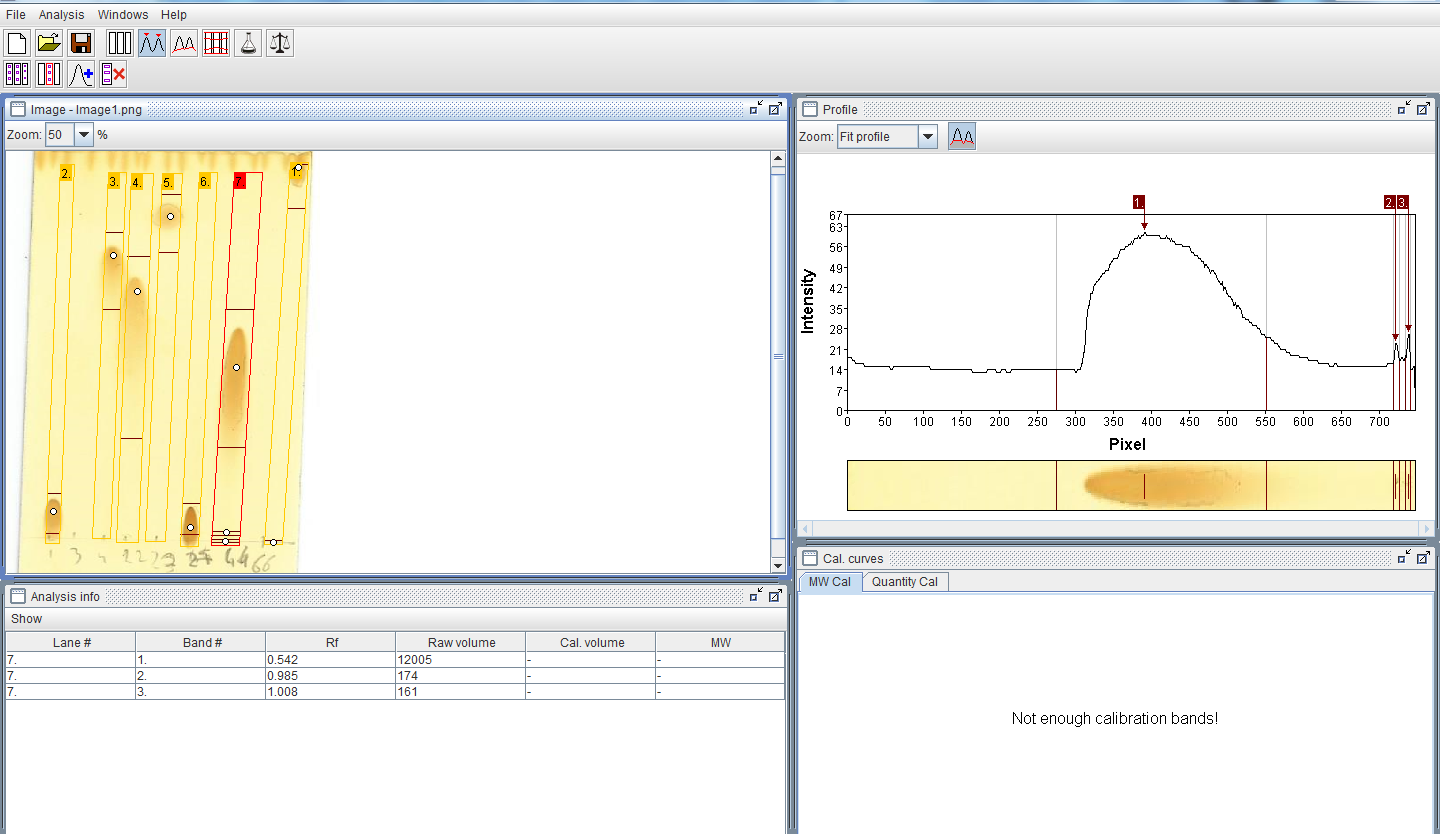Open the Fit profile zoom dropdown
The width and height of the screenshot is (1440, 834).
pos(928,136)
